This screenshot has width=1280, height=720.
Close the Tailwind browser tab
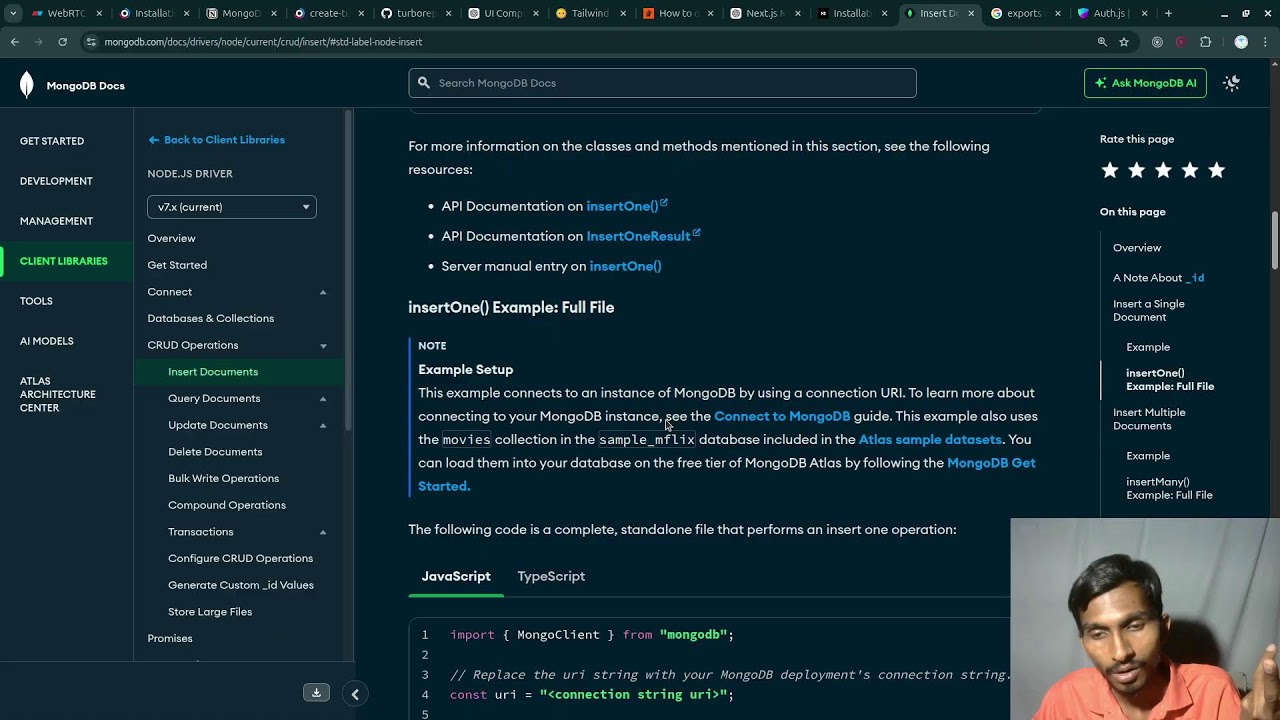(622, 14)
